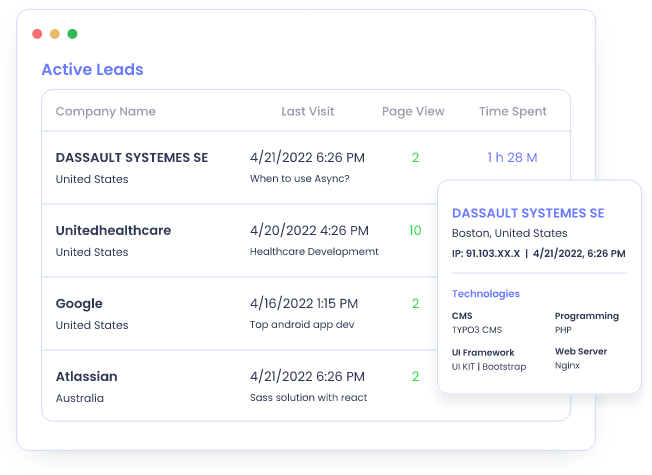The height and width of the screenshot is (475, 652).
Task: Sort by Last Visit column header
Action: [308, 111]
